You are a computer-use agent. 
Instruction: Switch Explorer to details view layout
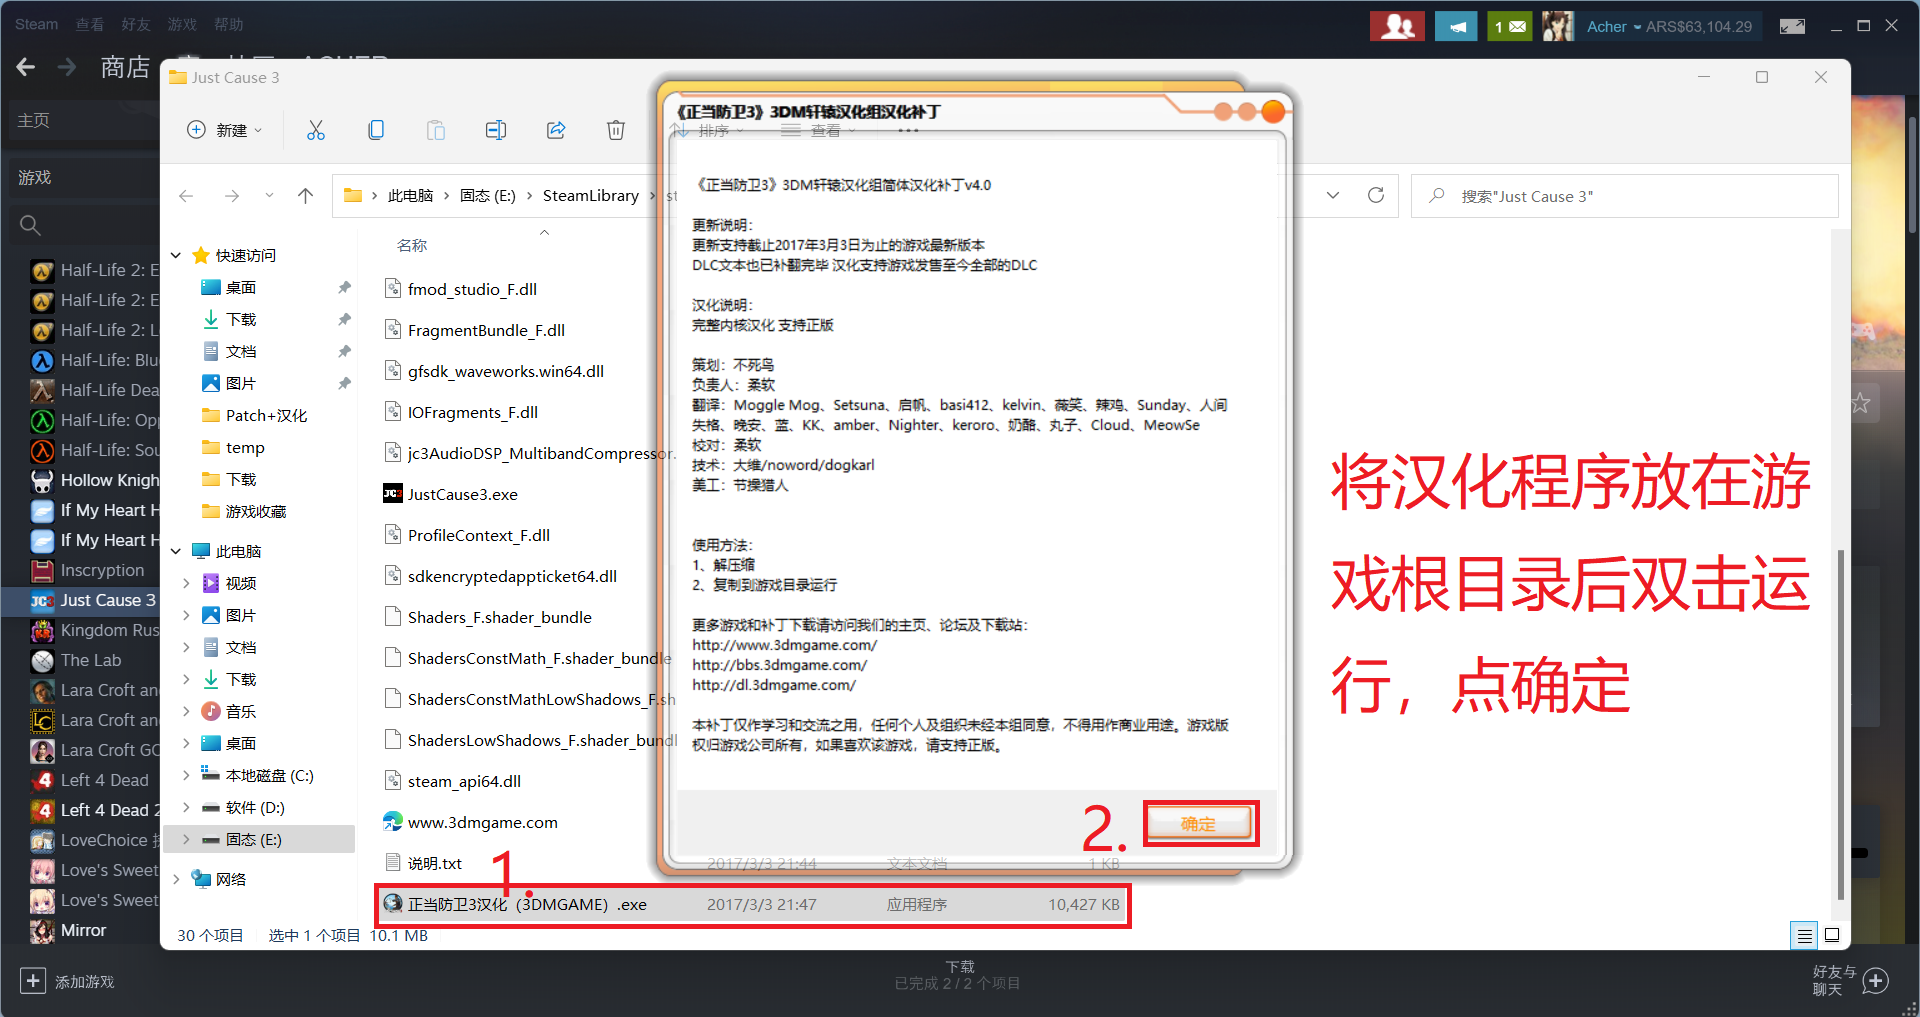[1805, 935]
